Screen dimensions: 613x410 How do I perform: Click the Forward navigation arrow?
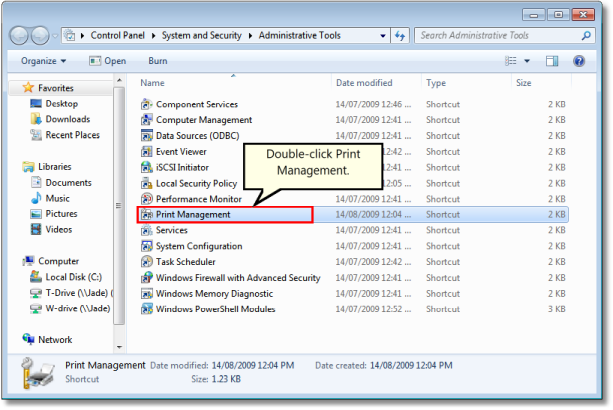[x=40, y=36]
